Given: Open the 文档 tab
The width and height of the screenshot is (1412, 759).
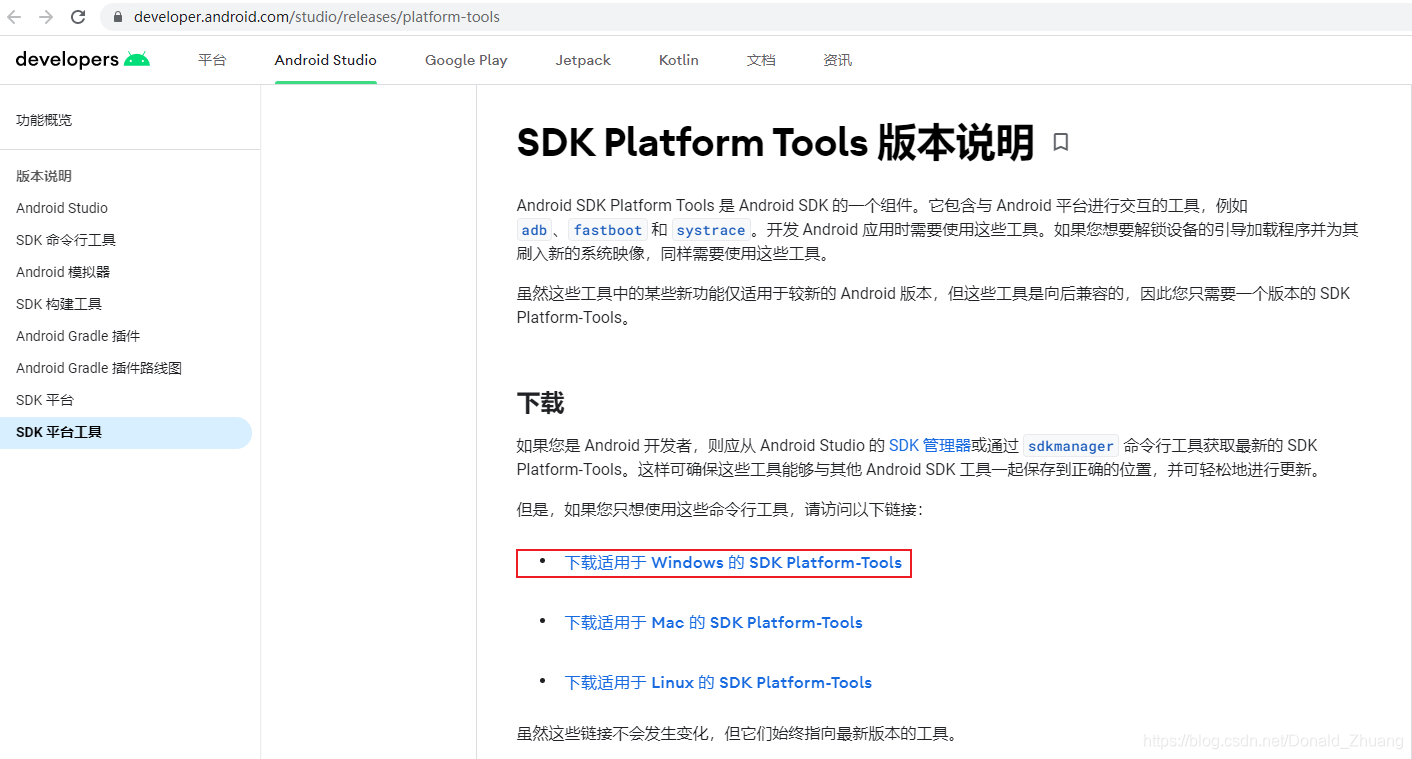Looking at the screenshot, I should (761, 60).
